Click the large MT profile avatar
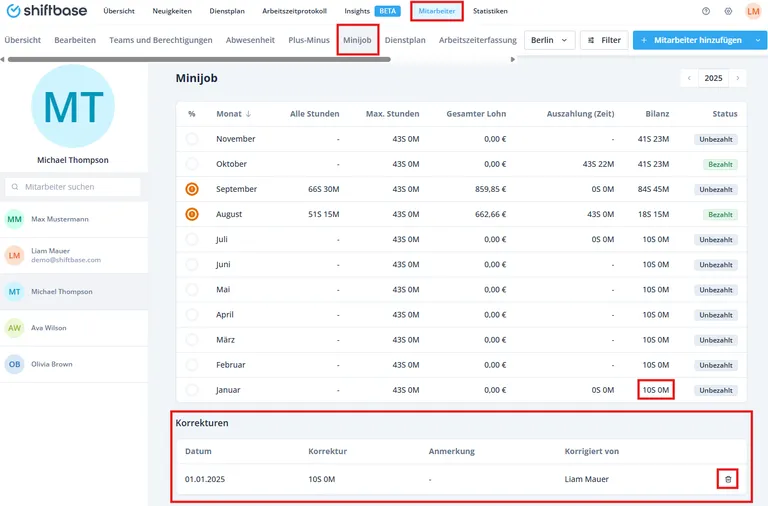Image resolution: width=768 pixels, height=506 pixels. pyautogui.click(x=73, y=106)
